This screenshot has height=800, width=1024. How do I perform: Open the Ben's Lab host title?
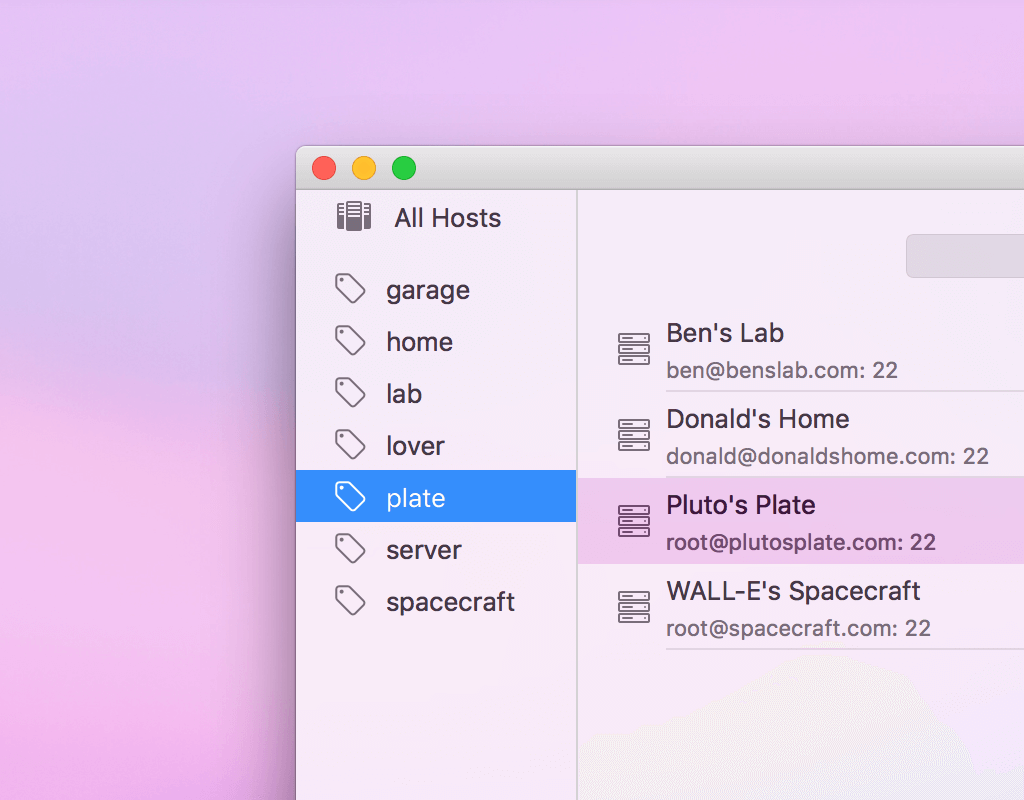(x=725, y=333)
